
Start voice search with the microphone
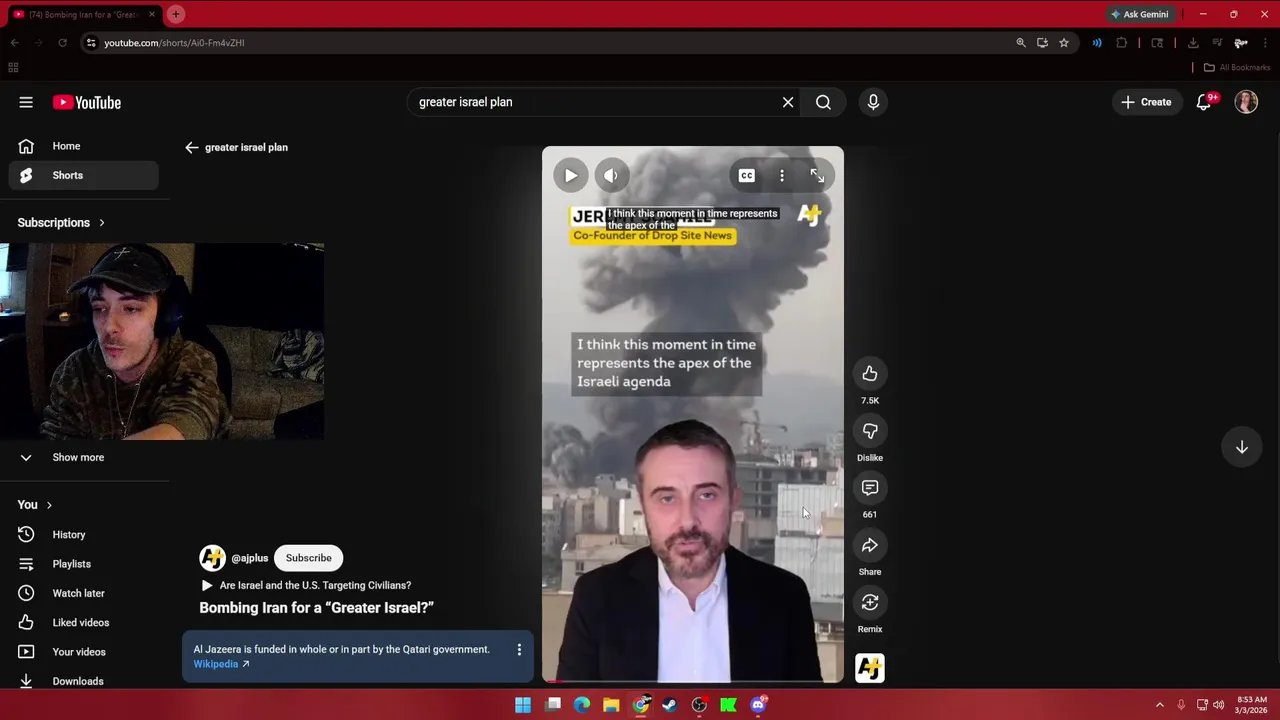[x=873, y=102]
